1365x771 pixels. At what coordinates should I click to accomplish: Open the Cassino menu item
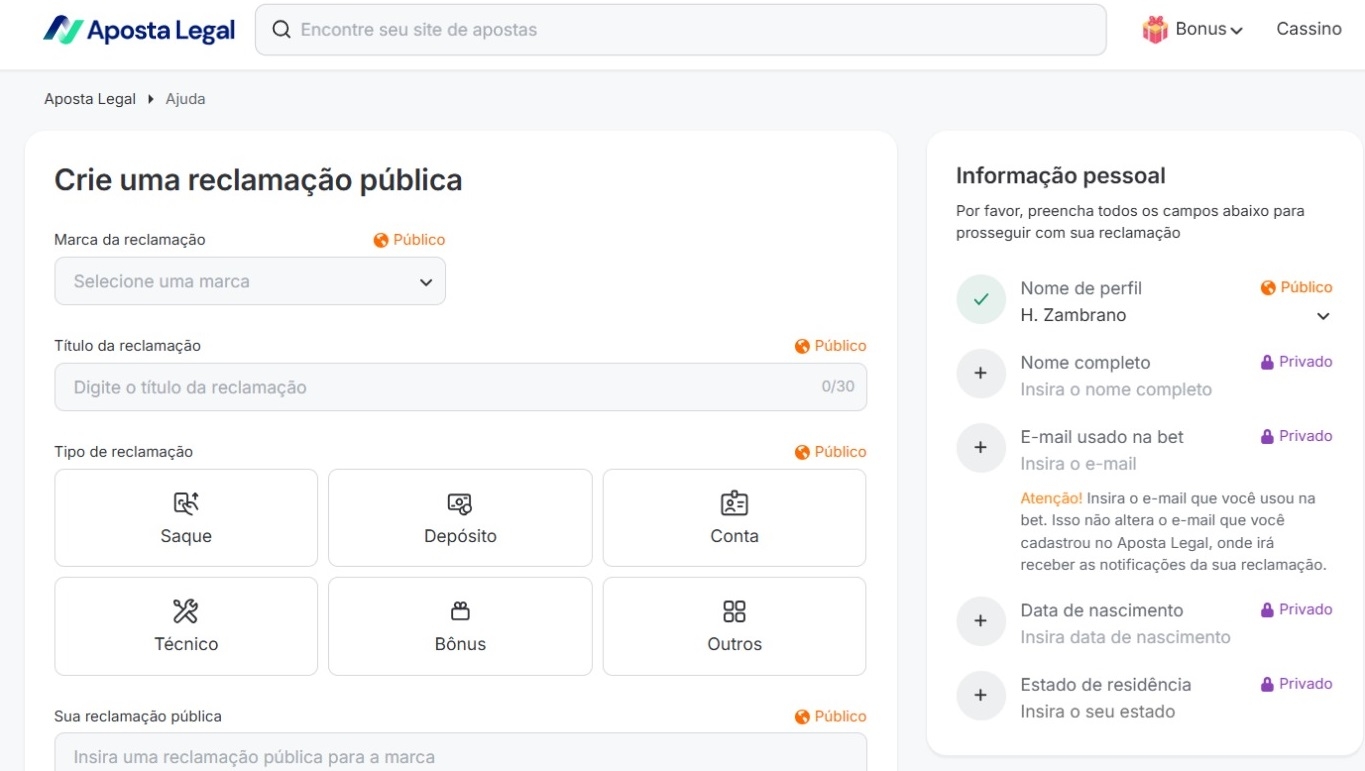(1308, 29)
